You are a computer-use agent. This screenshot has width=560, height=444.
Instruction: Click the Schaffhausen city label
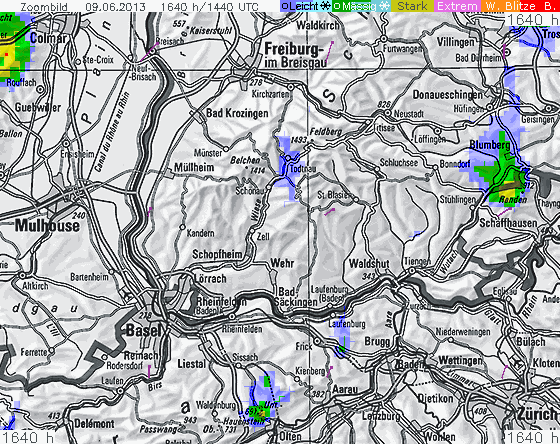click(508, 224)
